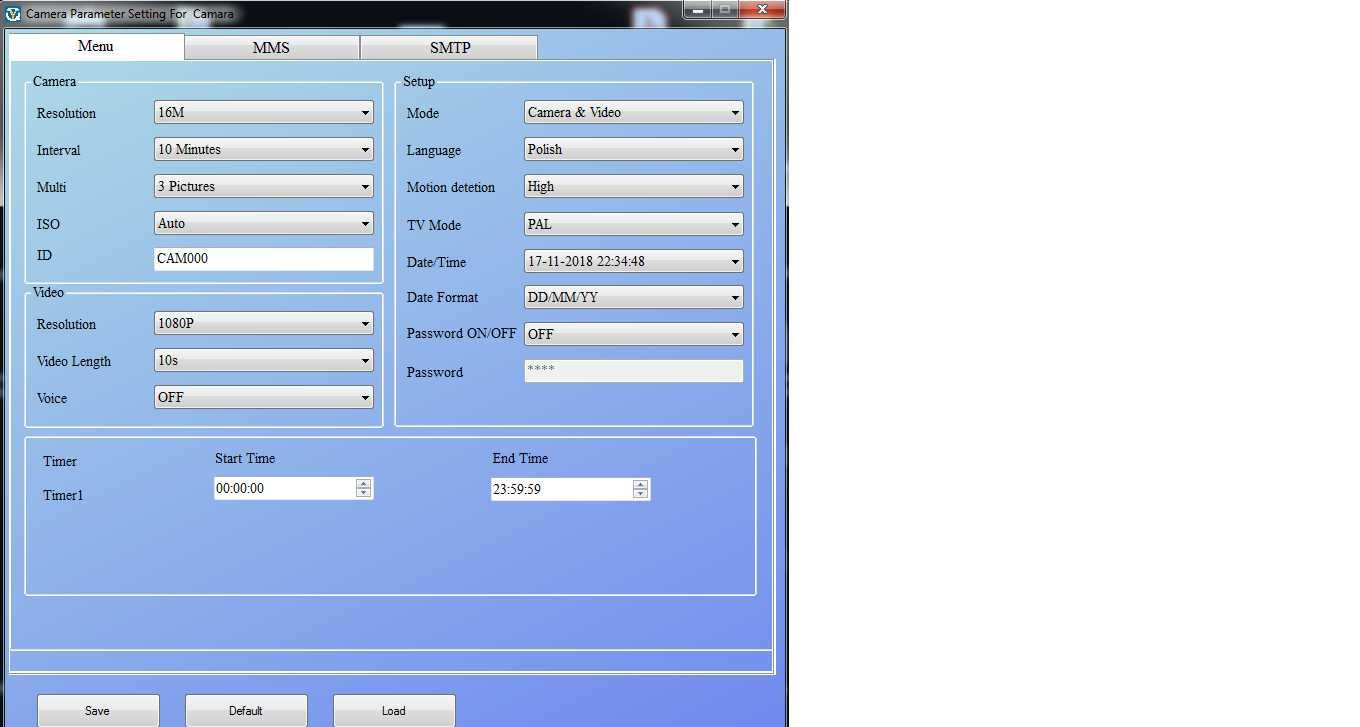Click the Date Format label
The height and width of the screenshot is (727, 1360).
point(443,298)
